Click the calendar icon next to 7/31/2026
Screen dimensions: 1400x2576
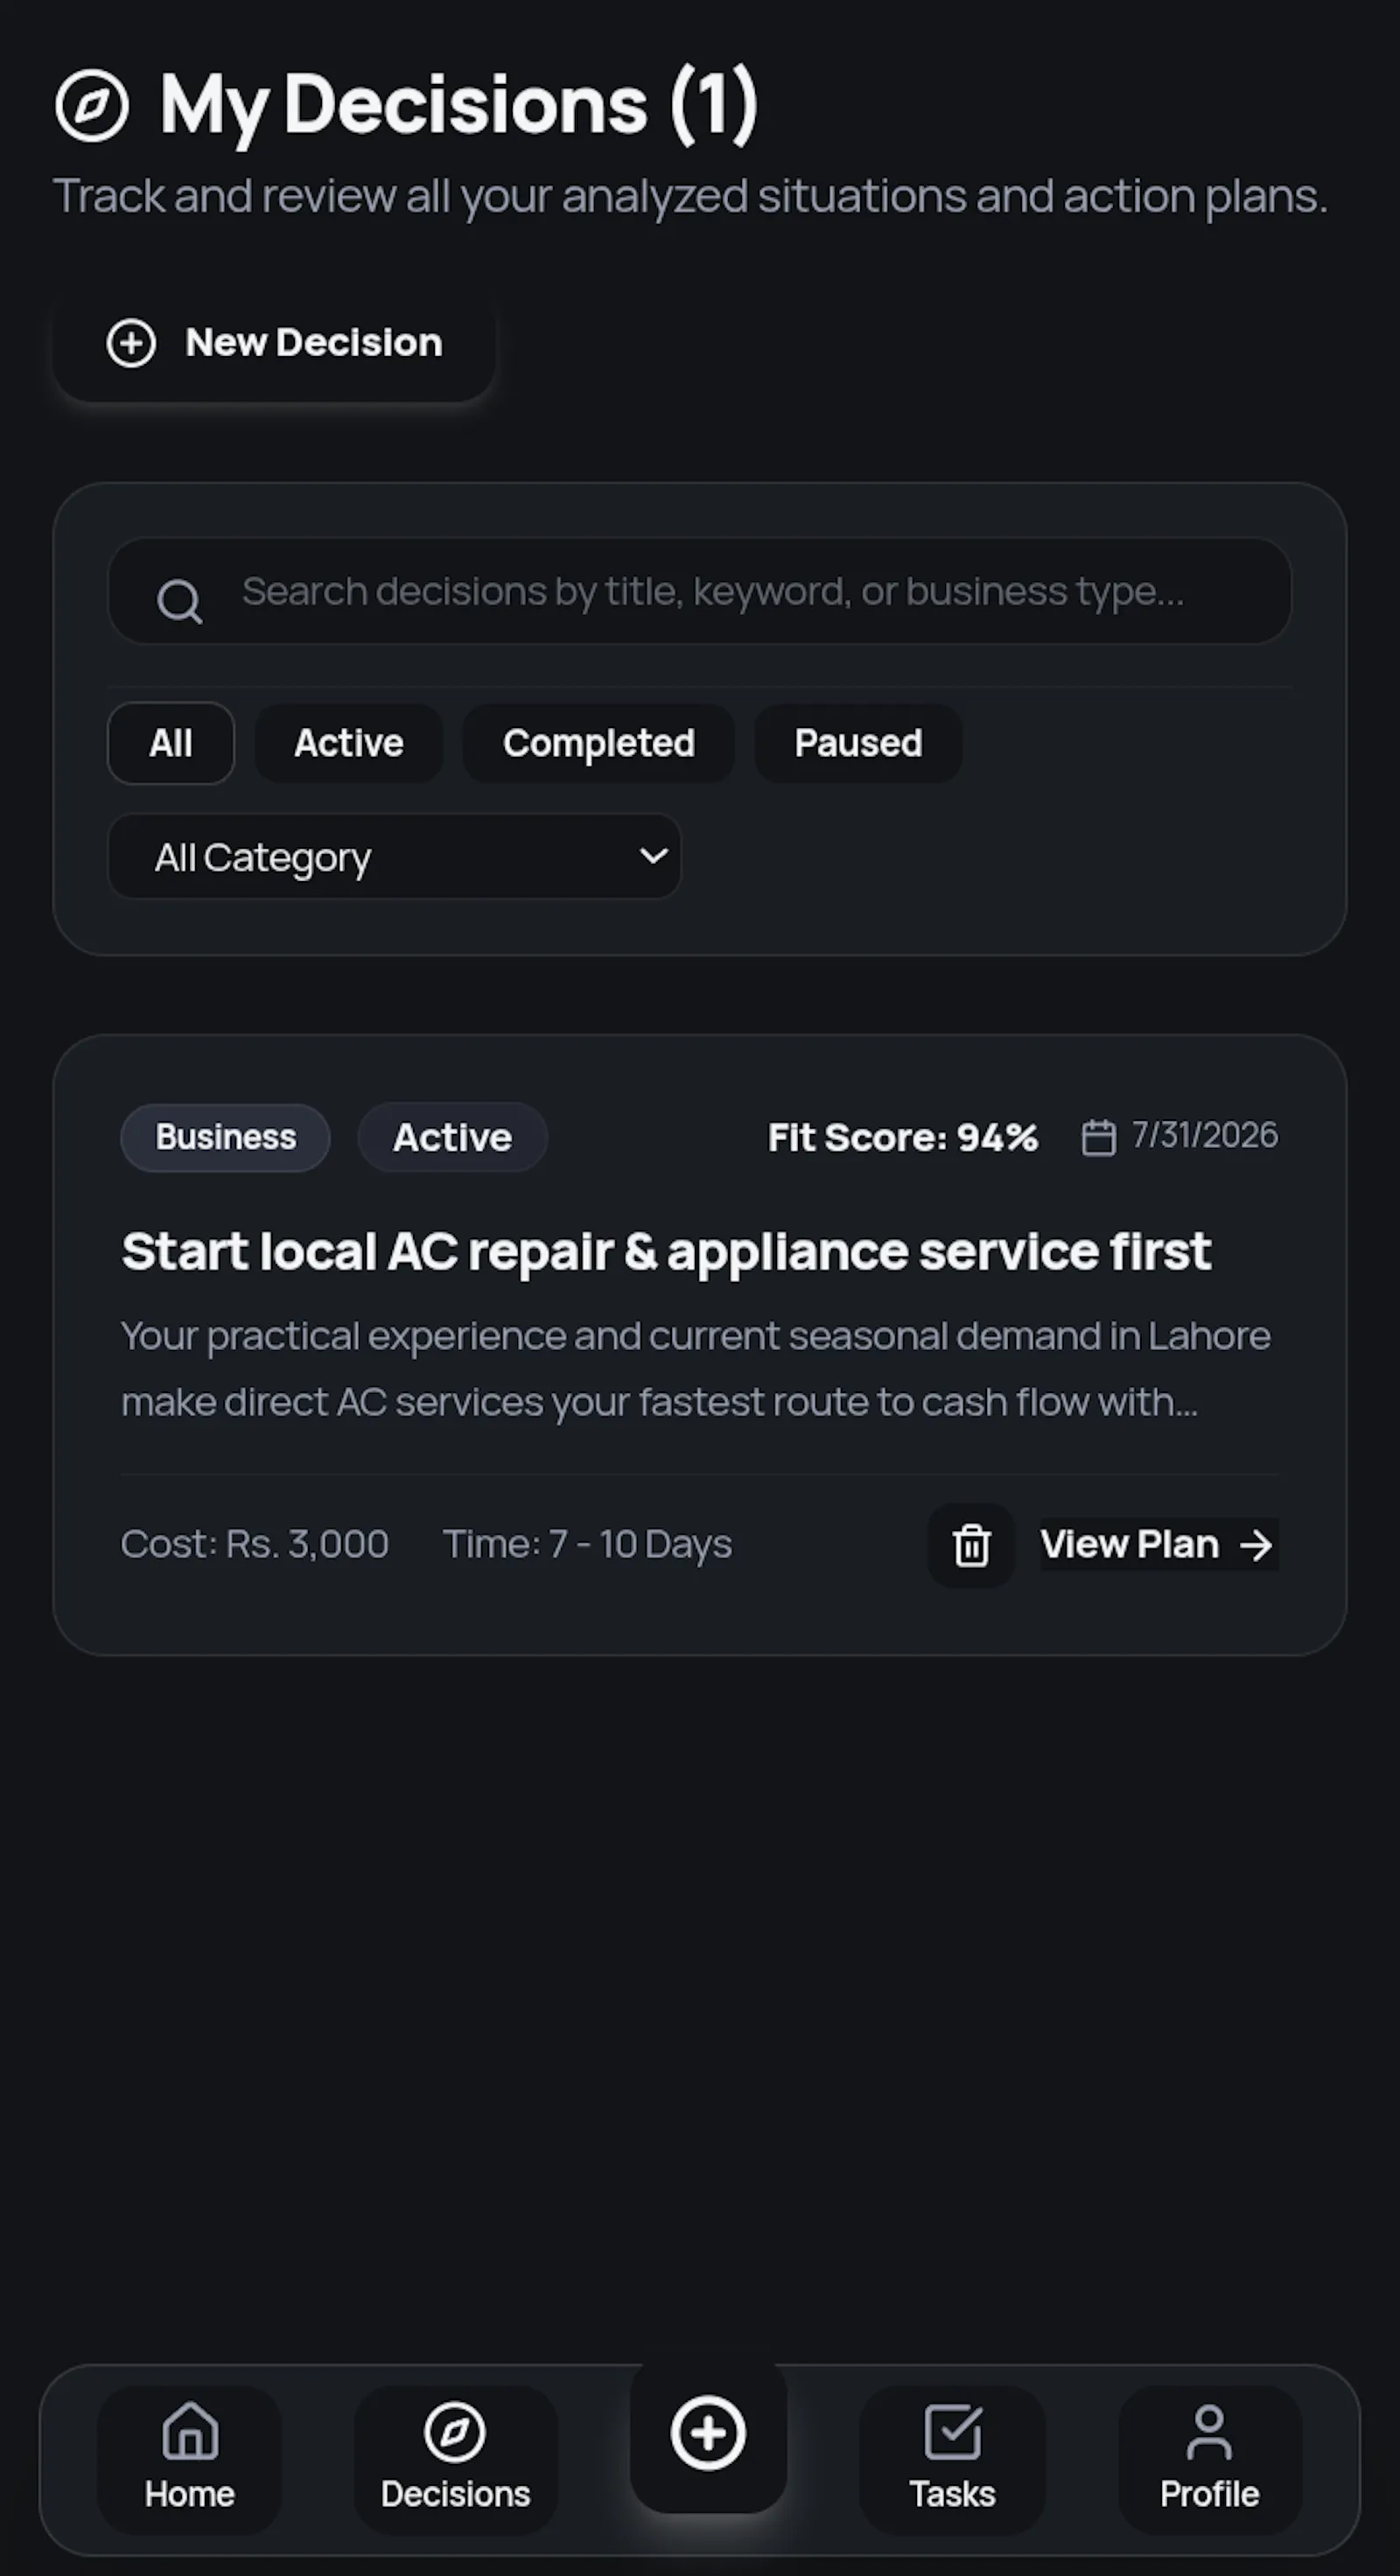click(x=1098, y=1137)
